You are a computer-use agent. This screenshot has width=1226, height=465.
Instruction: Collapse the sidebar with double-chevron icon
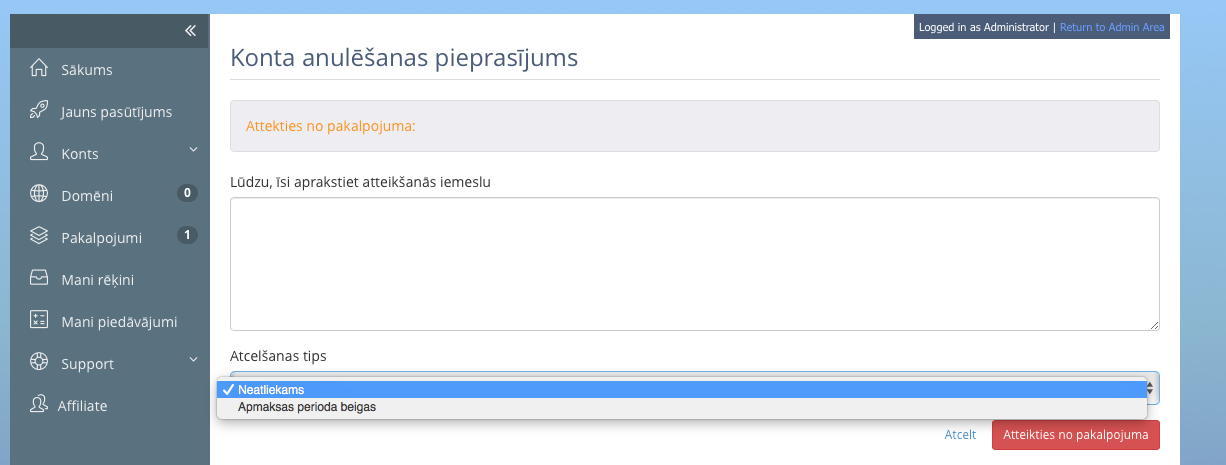coord(190,30)
